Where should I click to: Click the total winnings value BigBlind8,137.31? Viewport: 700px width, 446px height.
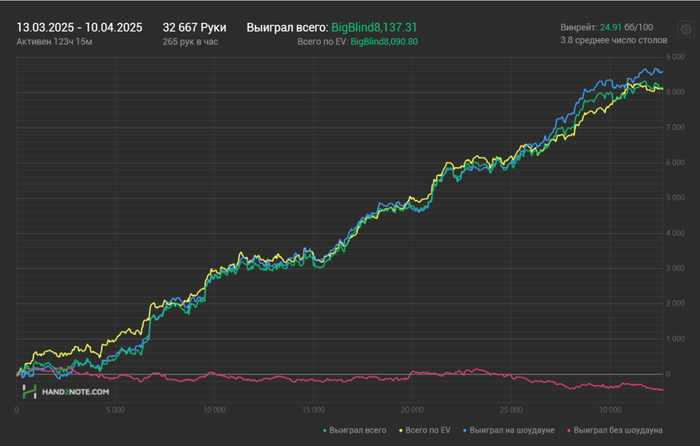(374, 28)
